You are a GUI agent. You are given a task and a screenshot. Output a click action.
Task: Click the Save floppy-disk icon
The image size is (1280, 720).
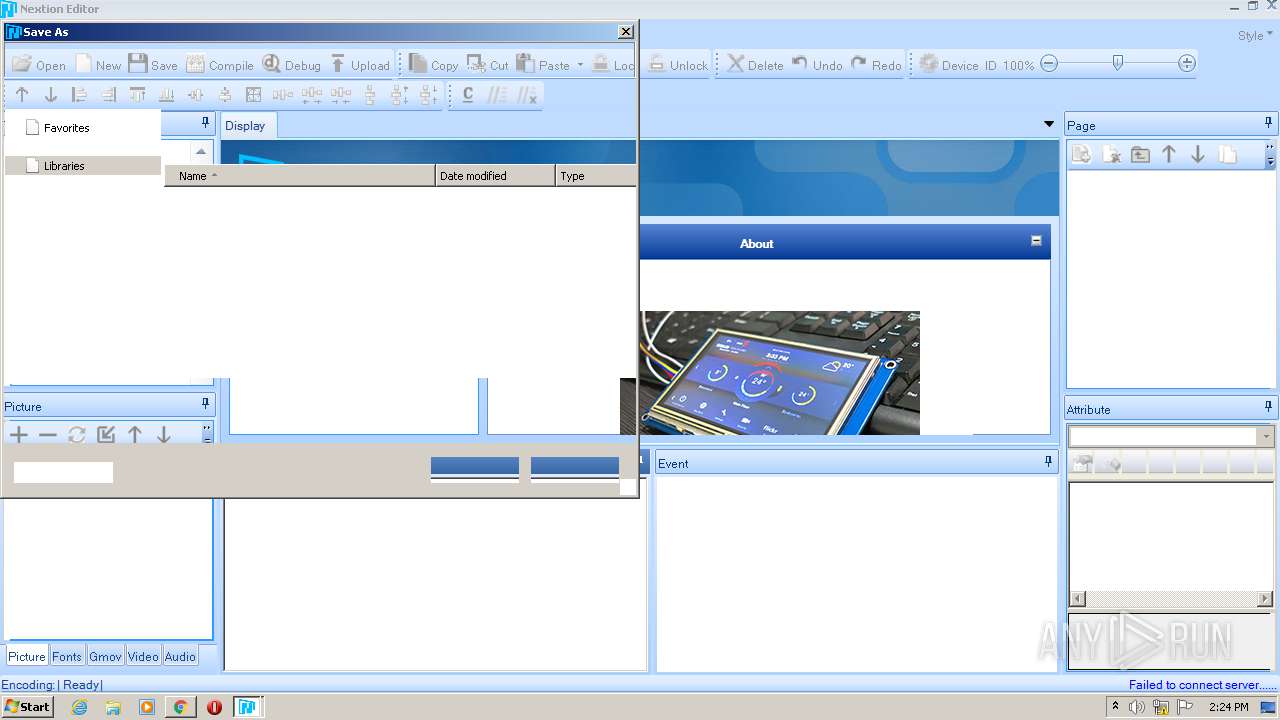coord(153,64)
